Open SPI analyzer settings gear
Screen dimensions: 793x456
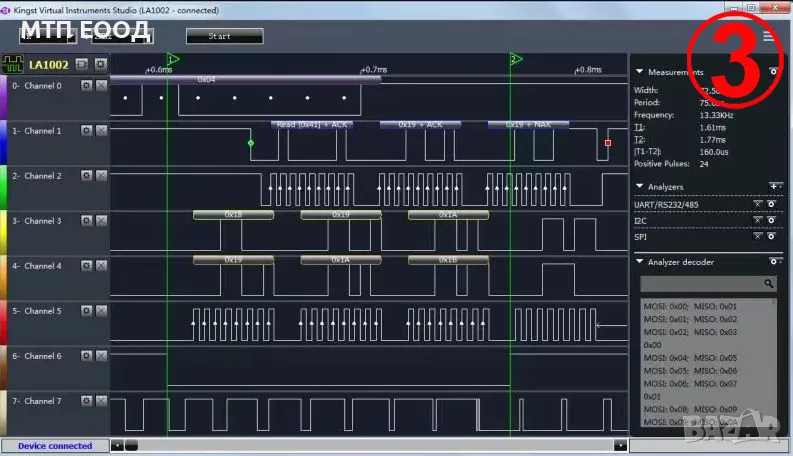pyautogui.click(x=771, y=237)
